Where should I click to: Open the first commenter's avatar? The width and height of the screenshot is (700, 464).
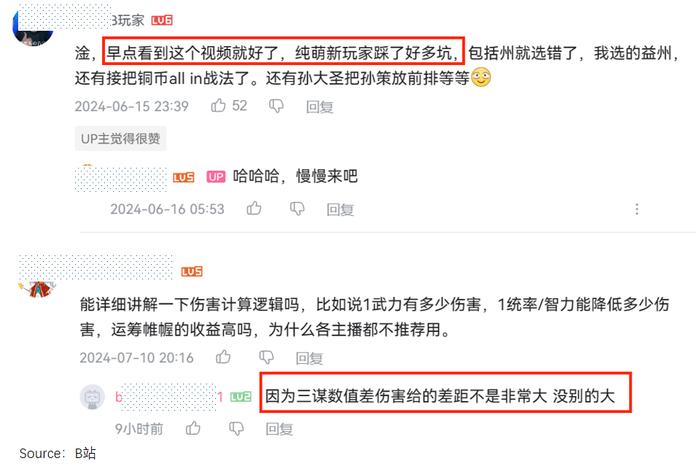coord(33,29)
